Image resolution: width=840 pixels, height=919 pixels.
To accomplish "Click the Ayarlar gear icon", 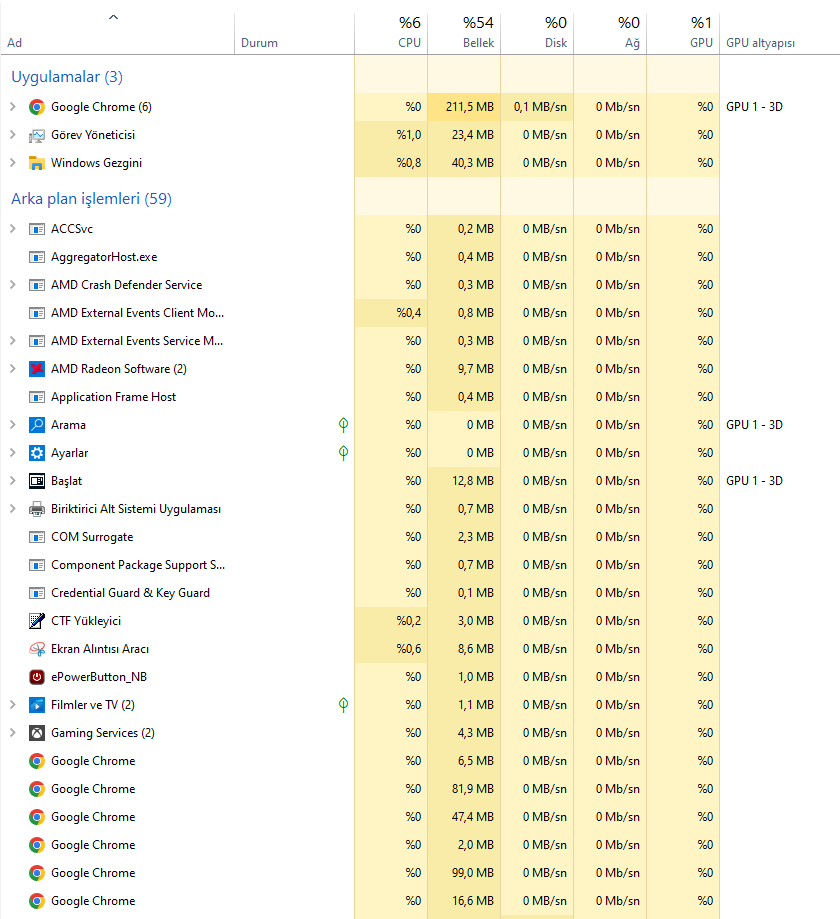I will coord(37,453).
